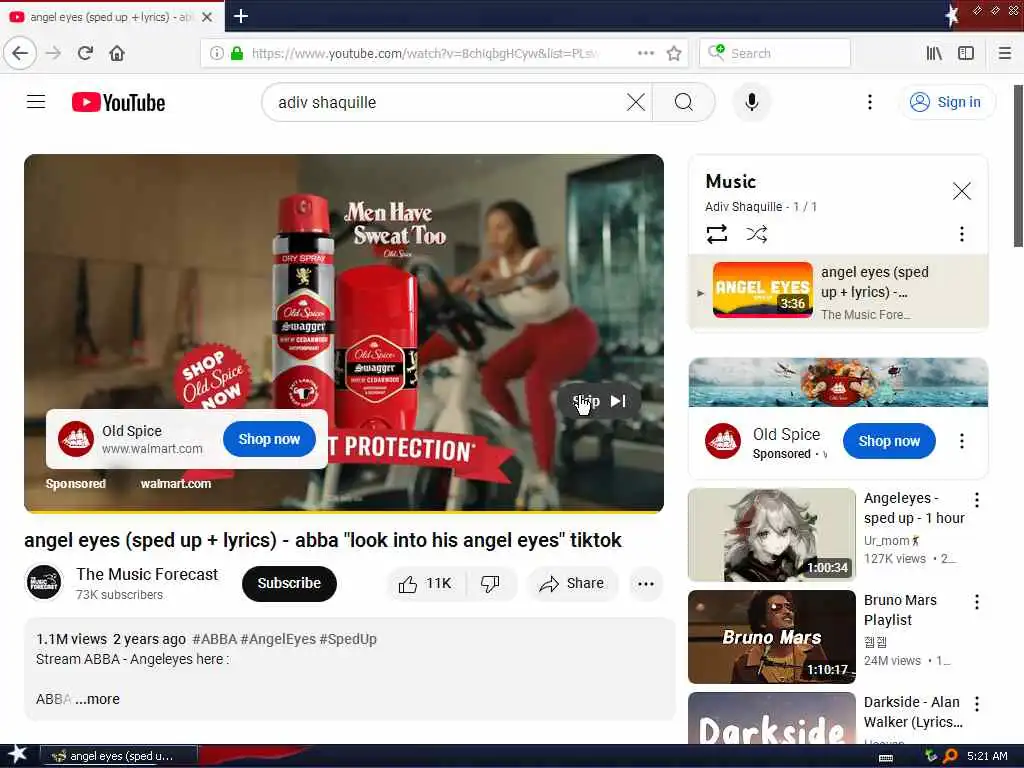The height and width of the screenshot is (768, 1024).
Task: Click Shop now in video ad overlay
Action: (269, 439)
